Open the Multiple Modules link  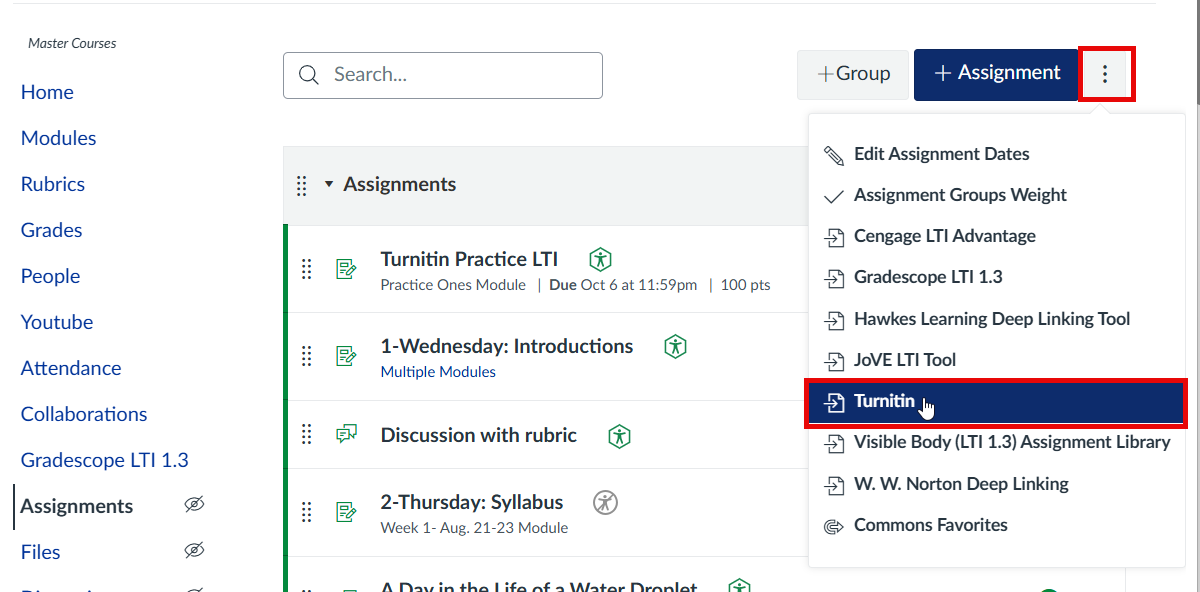(438, 371)
